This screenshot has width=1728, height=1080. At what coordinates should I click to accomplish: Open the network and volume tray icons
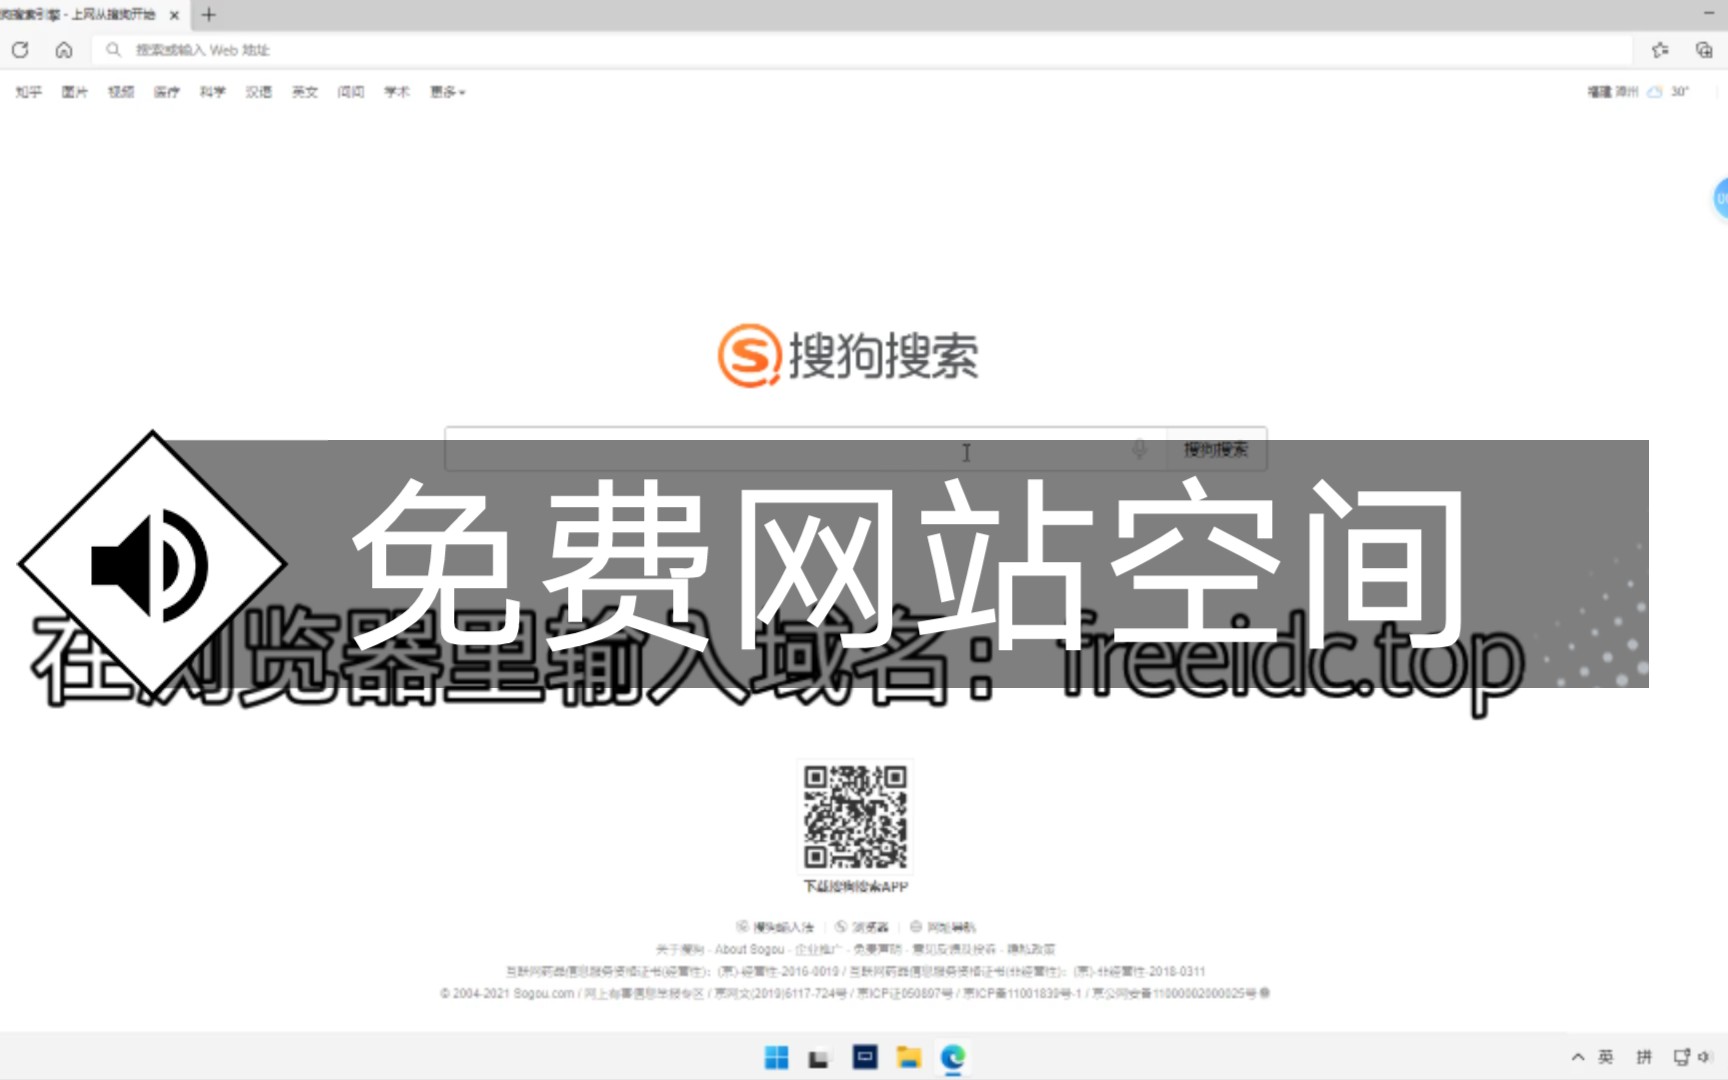point(1692,1056)
